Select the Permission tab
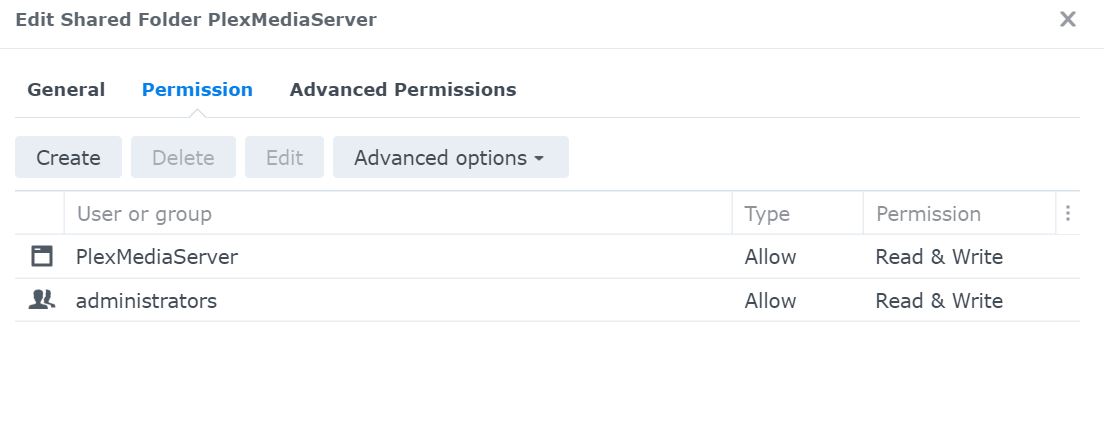 tap(197, 89)
